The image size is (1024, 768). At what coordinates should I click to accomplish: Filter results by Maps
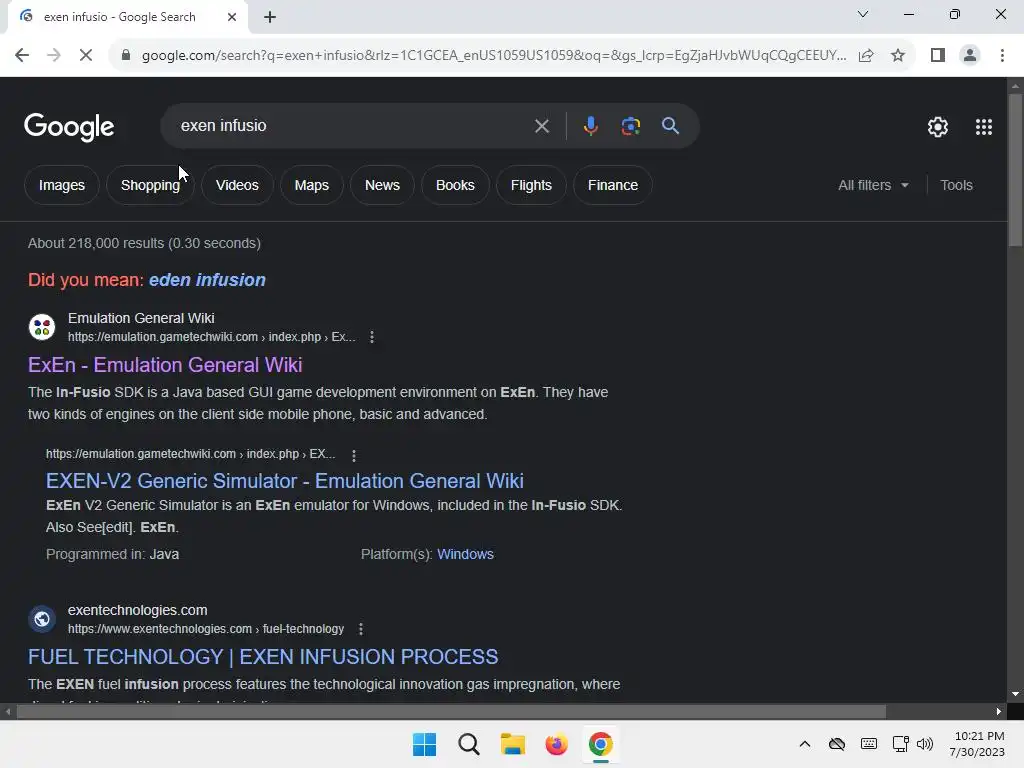click(x=312, y=185)
